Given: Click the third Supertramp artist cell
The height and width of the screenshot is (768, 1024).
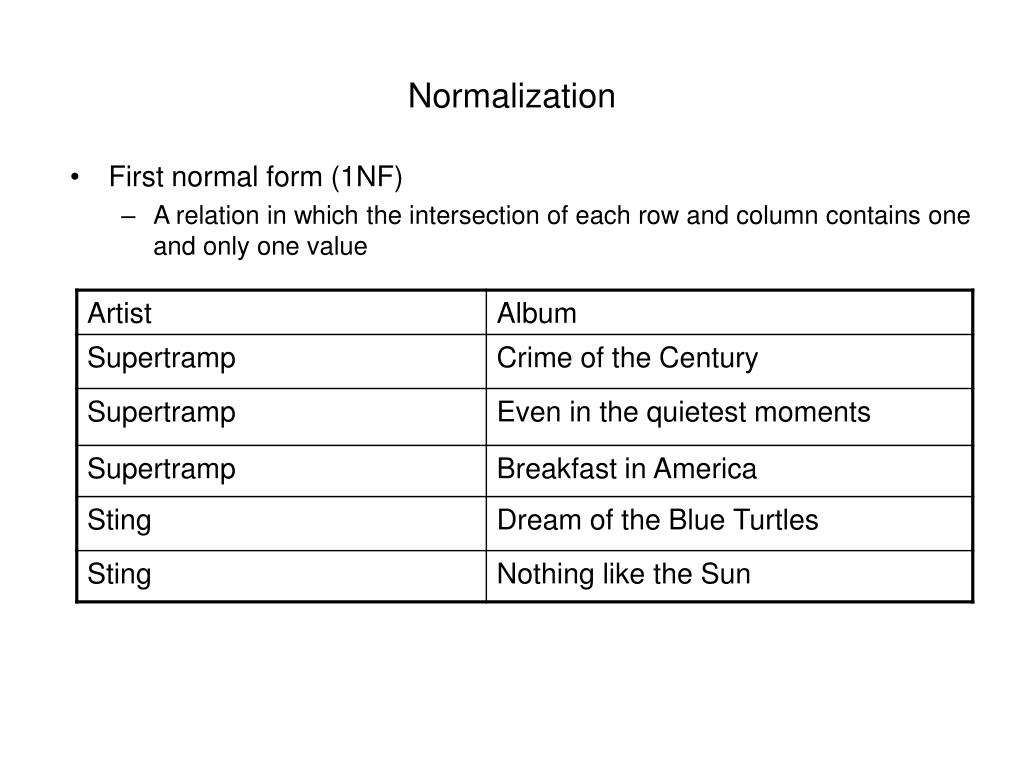Looking at the screenshot, I should (281, 471).
